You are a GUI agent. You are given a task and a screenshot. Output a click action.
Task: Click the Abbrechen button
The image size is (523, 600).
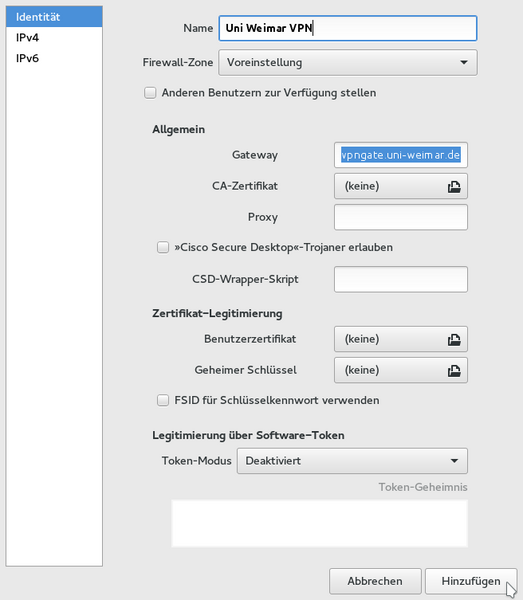[x=375, y=581]
